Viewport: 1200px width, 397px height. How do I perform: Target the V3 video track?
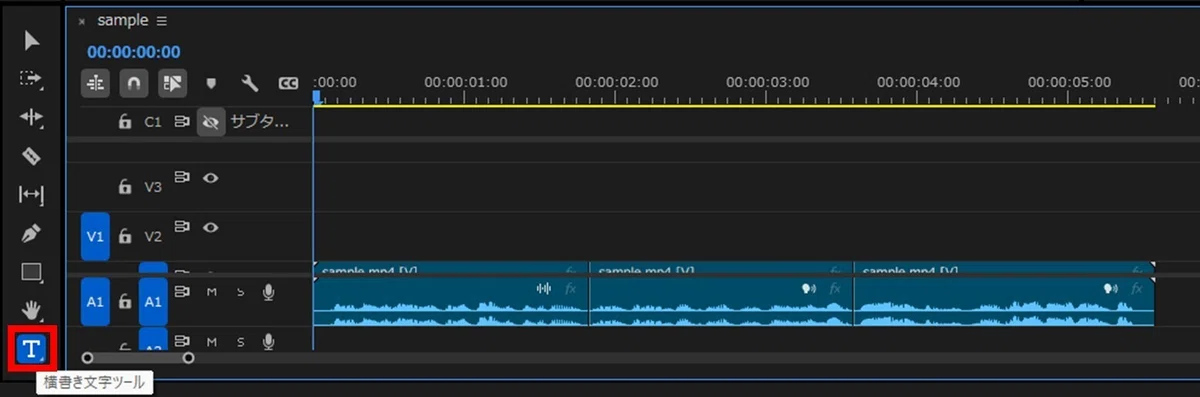click(153, 186)
